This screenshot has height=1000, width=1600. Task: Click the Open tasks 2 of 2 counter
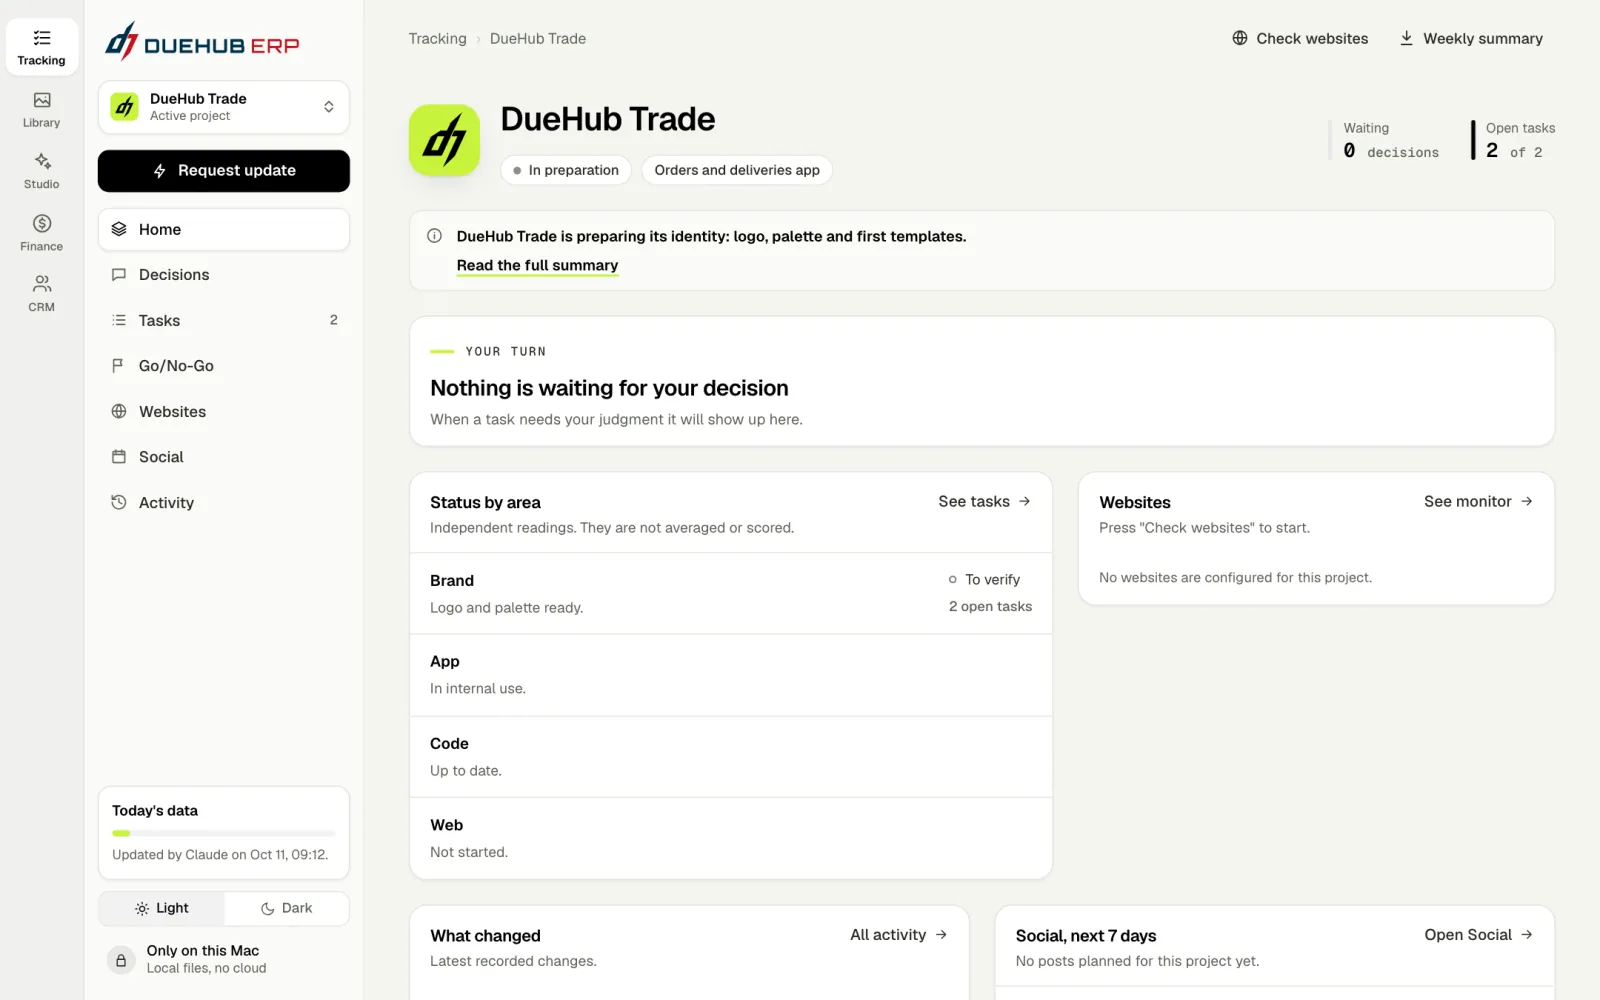[x=1514, y=140]
